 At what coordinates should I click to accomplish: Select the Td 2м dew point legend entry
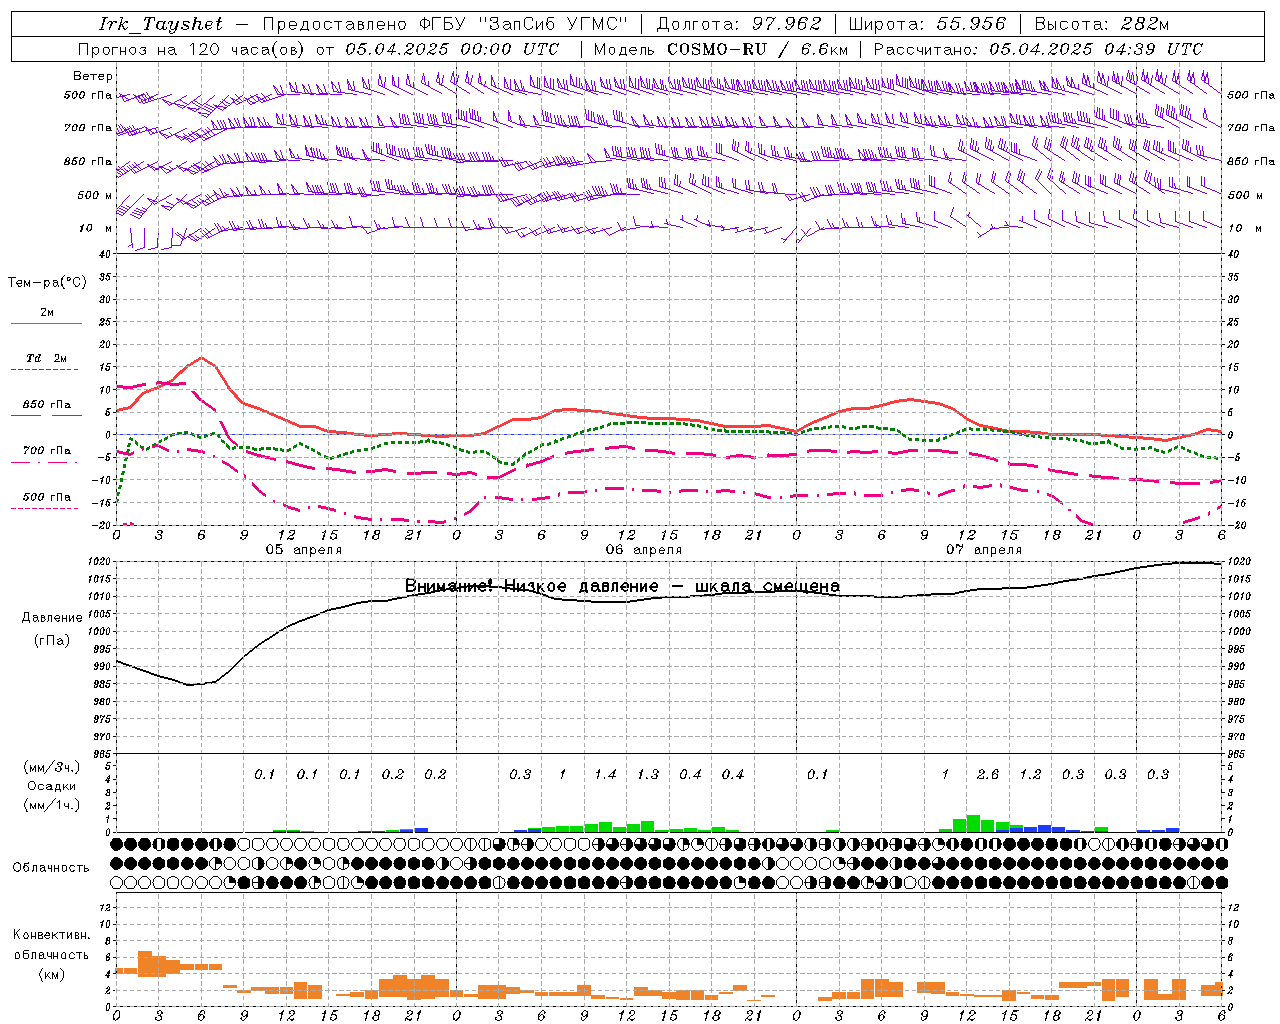[46, 358]
